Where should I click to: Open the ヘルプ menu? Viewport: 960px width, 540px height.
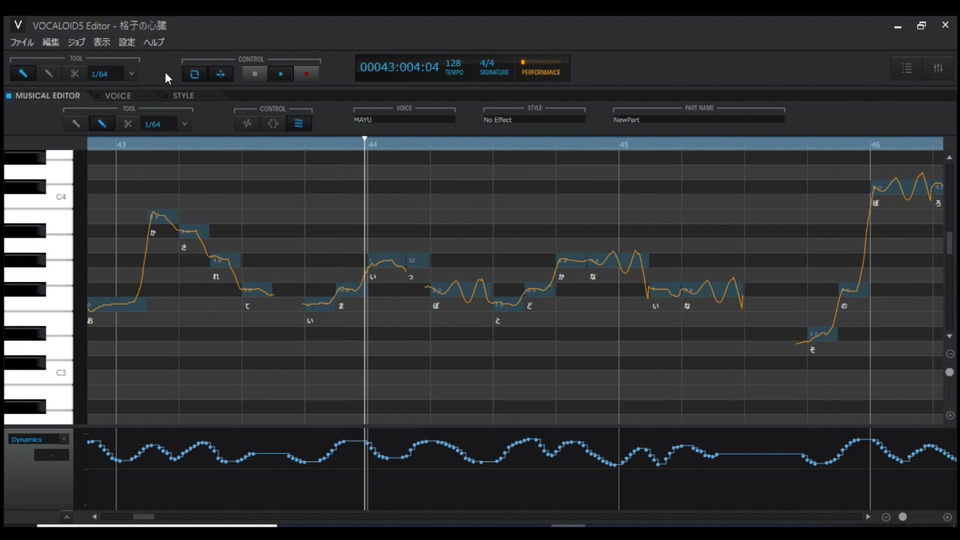pos(154,42)
